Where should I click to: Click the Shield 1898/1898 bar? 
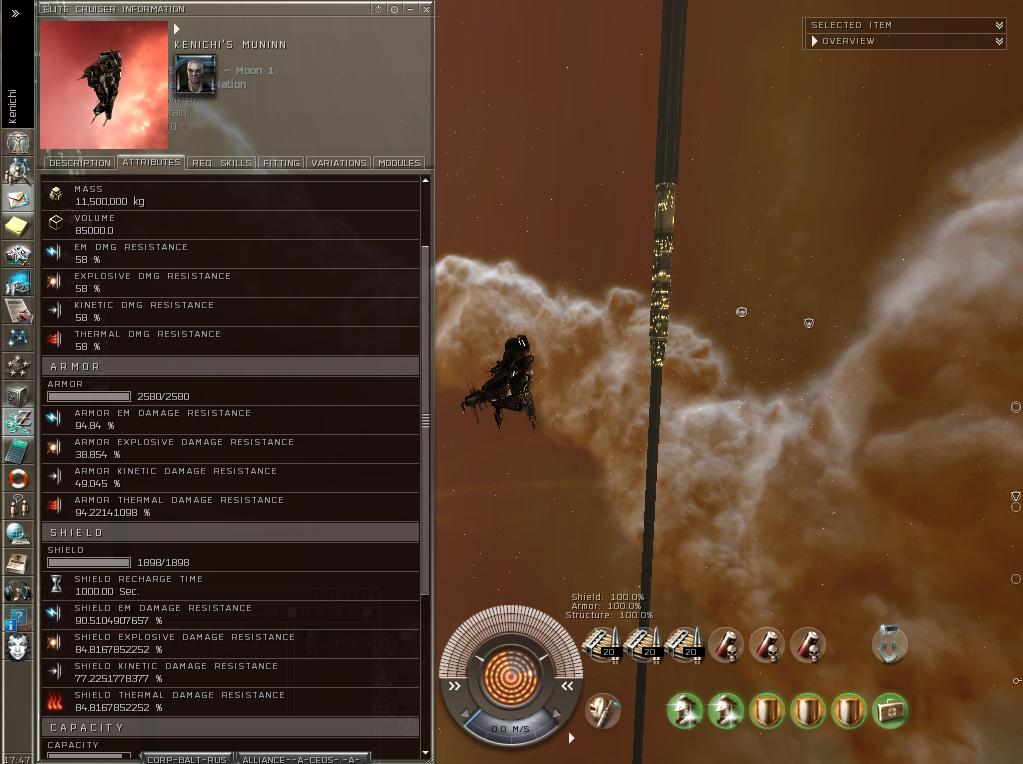[89, 562]
